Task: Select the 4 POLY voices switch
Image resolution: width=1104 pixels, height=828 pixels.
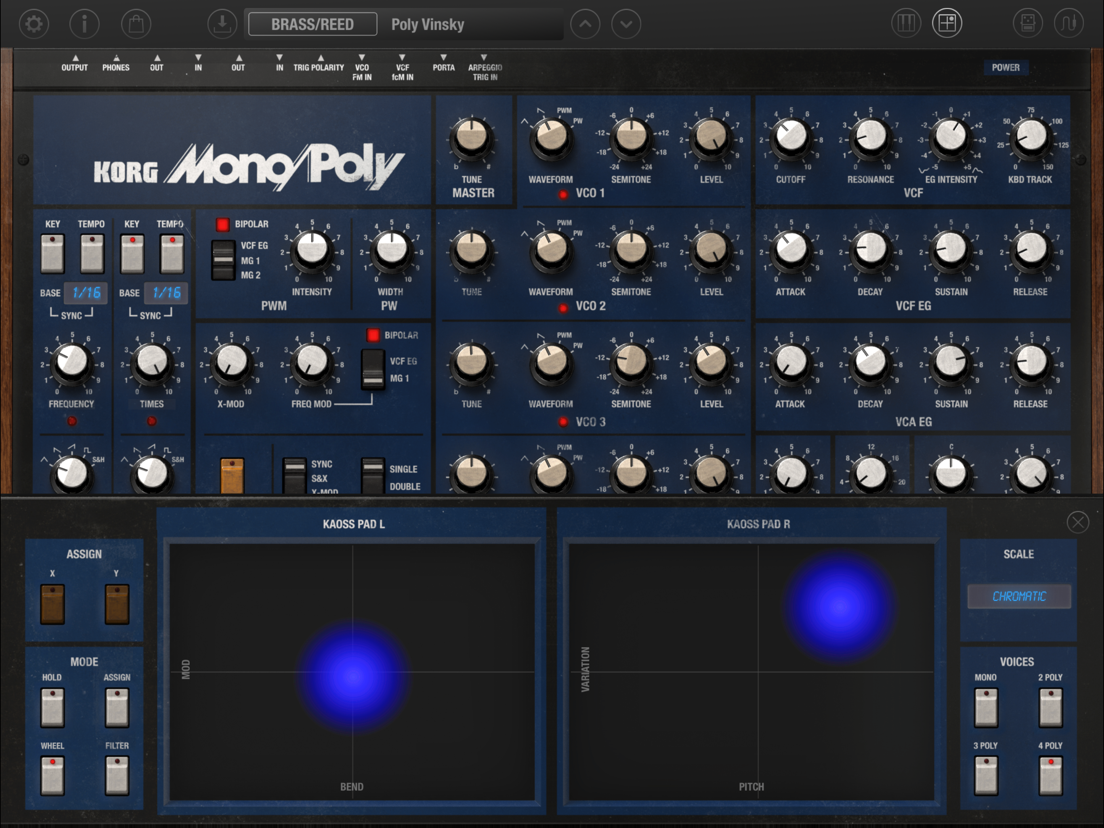Action: coord(1050,775)
